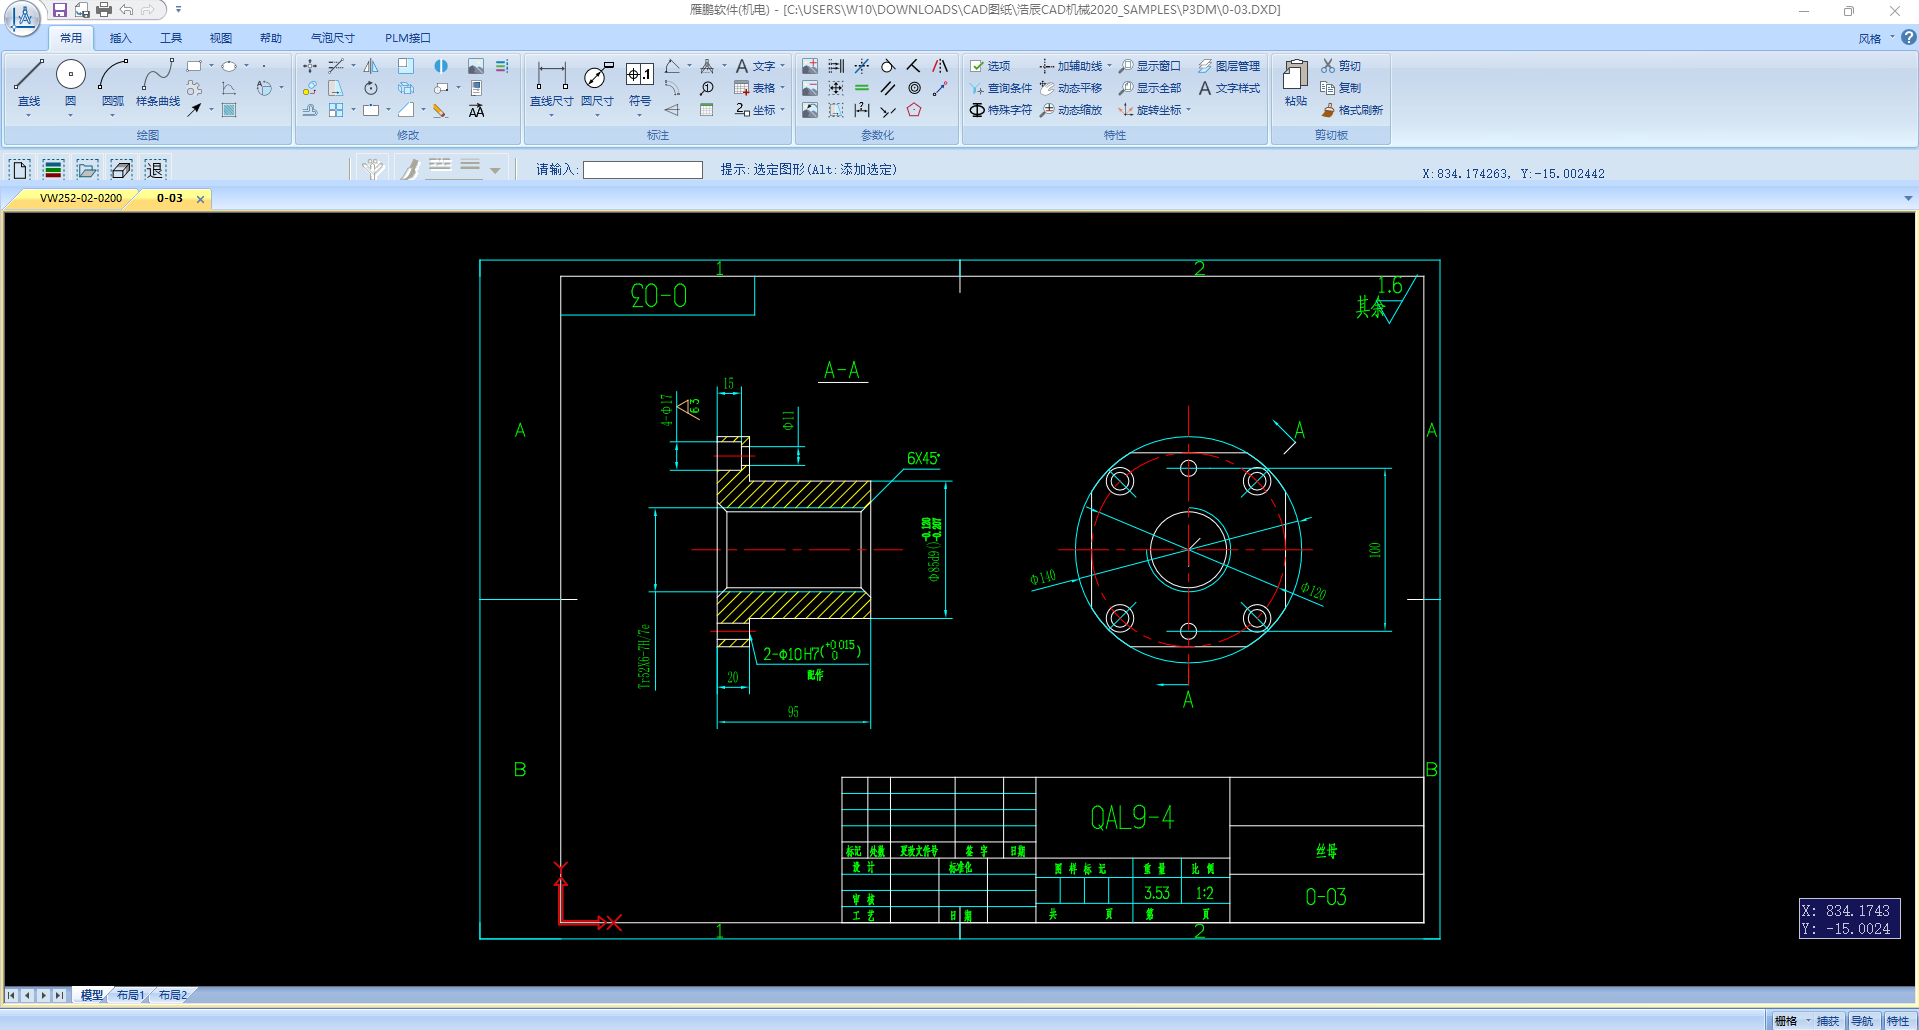Expand the 直线 tool dropdown arrow
The height and width of the screenshot is (1030, 1919).
[29, 115]
